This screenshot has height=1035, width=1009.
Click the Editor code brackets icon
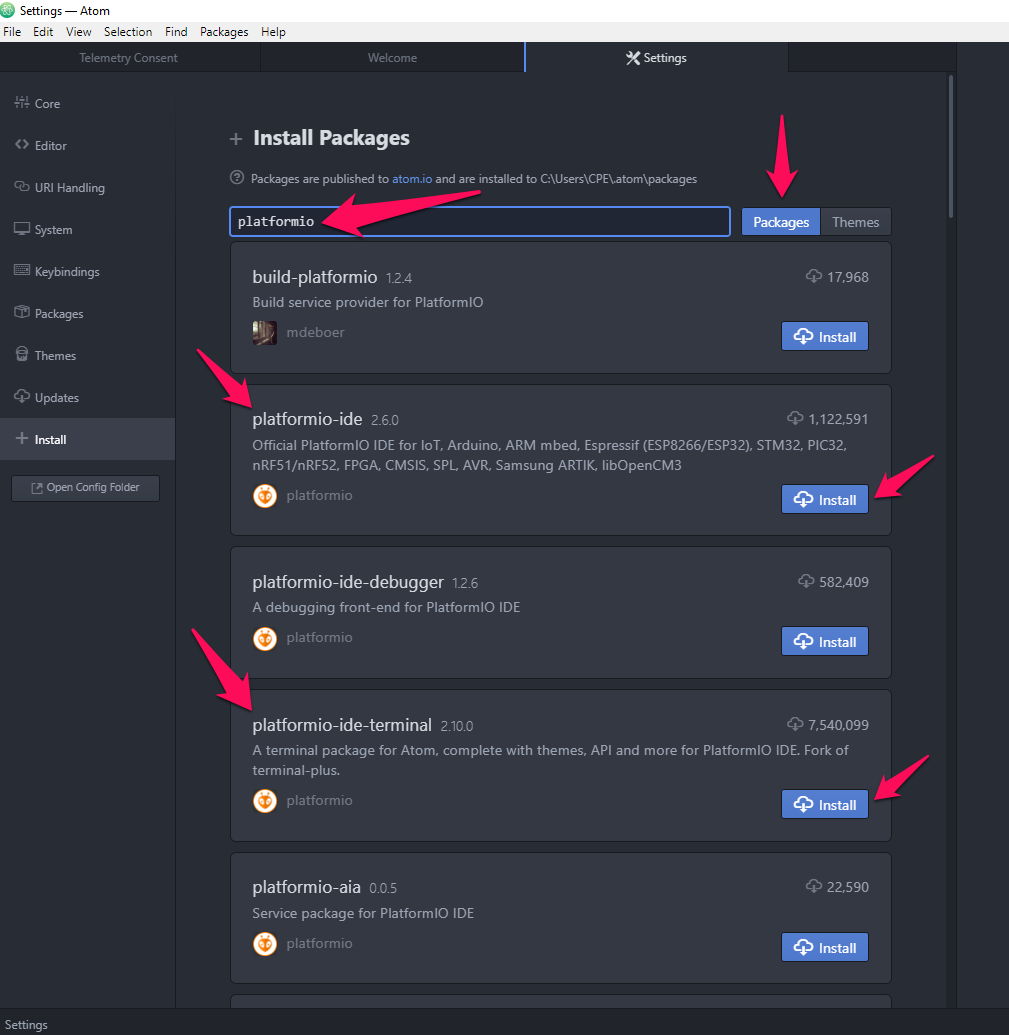pyautogui.click(x=22, y=145)
